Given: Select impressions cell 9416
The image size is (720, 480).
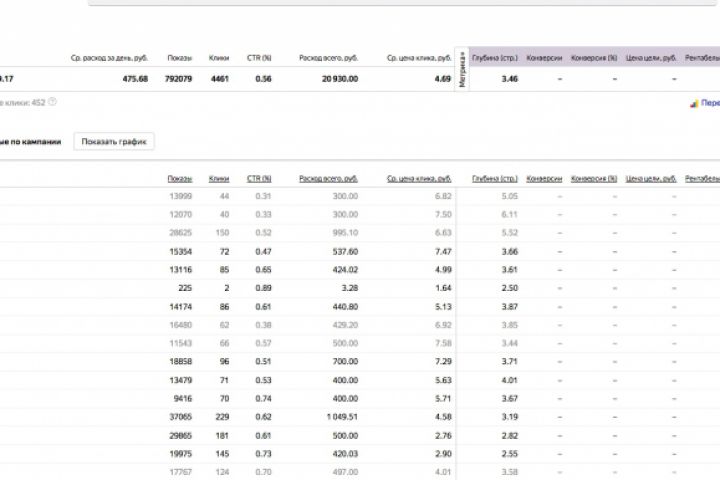Looking at the screenshot, I should pyautogui.click(x=183, y=399).
